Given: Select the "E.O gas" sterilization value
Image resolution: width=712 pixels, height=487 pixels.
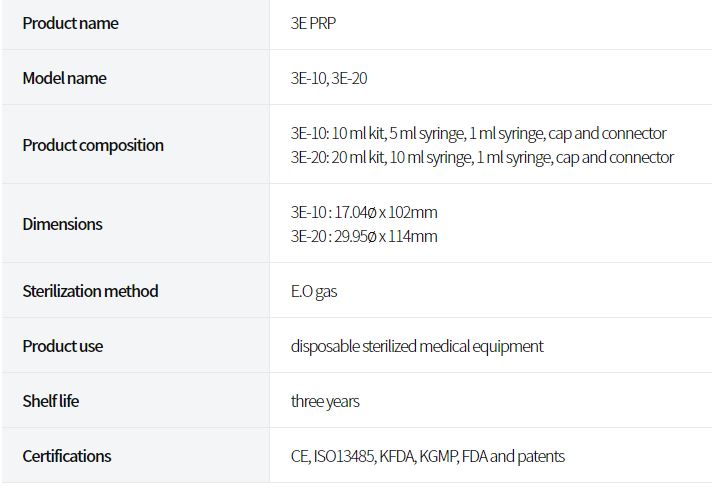Looking at the screenshot, I should 314,291.
